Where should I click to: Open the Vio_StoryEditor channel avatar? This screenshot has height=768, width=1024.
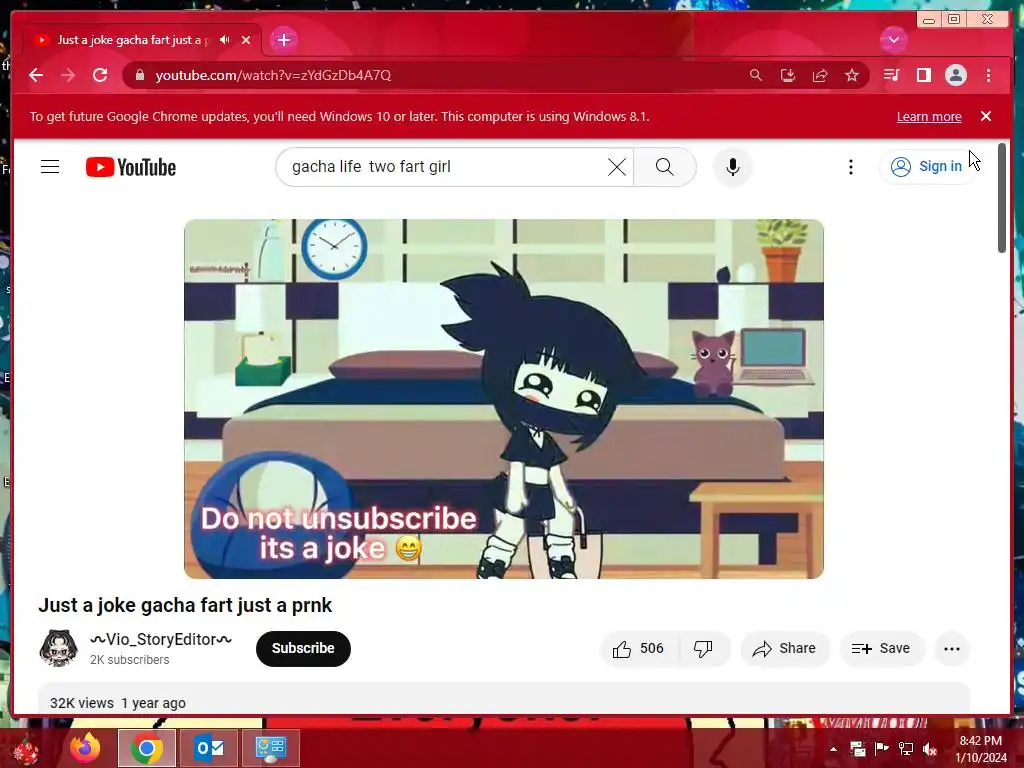point(58,648)
